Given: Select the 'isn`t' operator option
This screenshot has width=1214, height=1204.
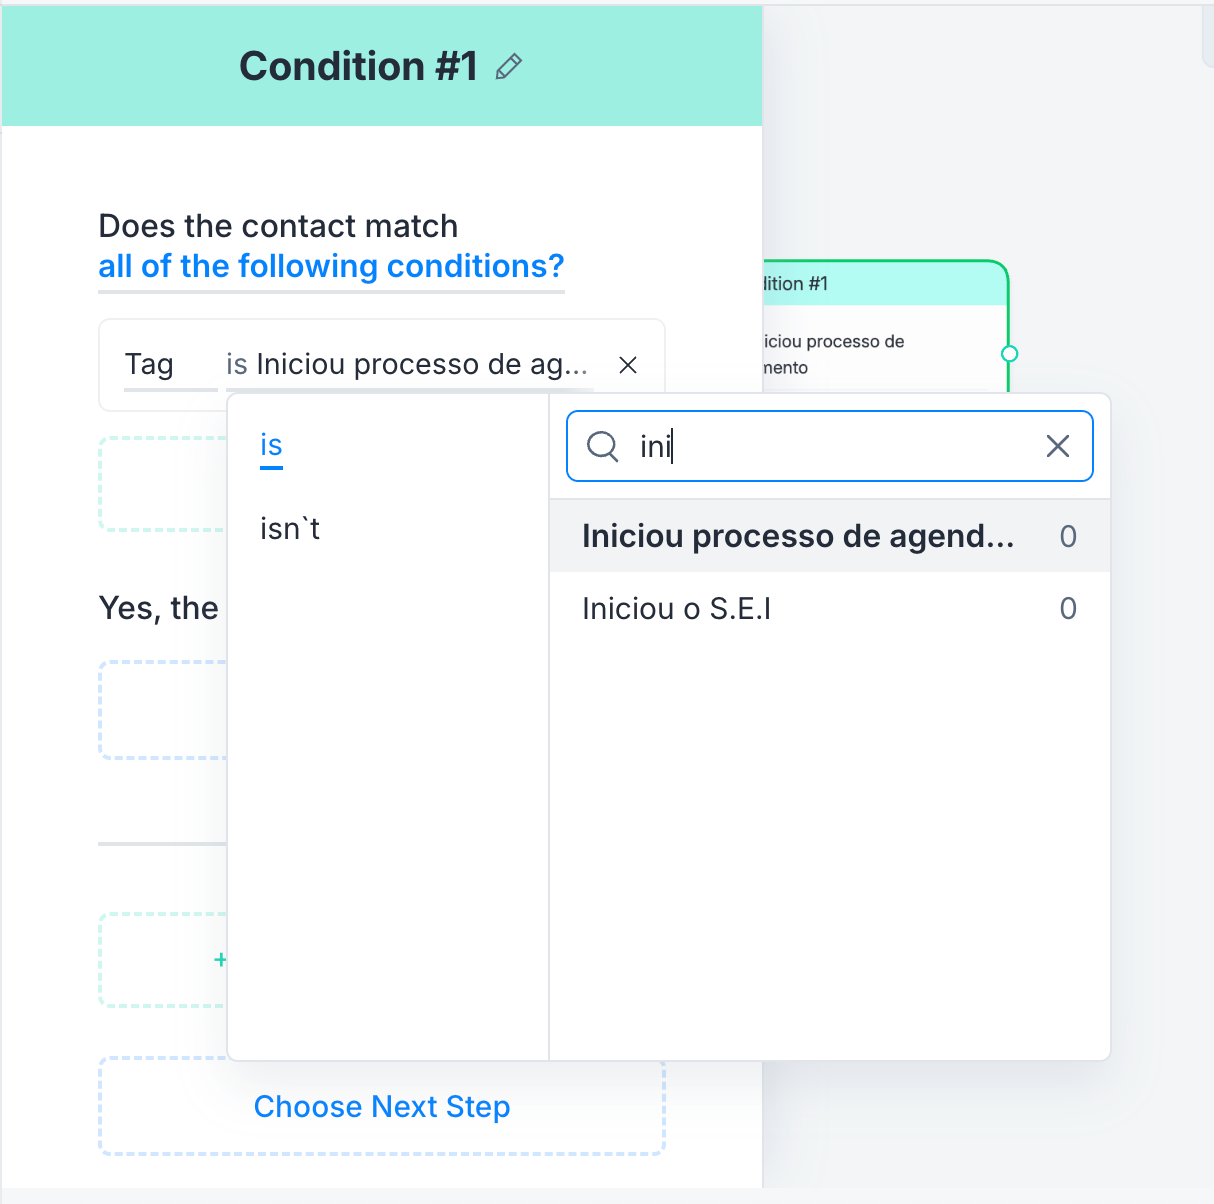Looking at the screenshot, I should click(290, 528).
